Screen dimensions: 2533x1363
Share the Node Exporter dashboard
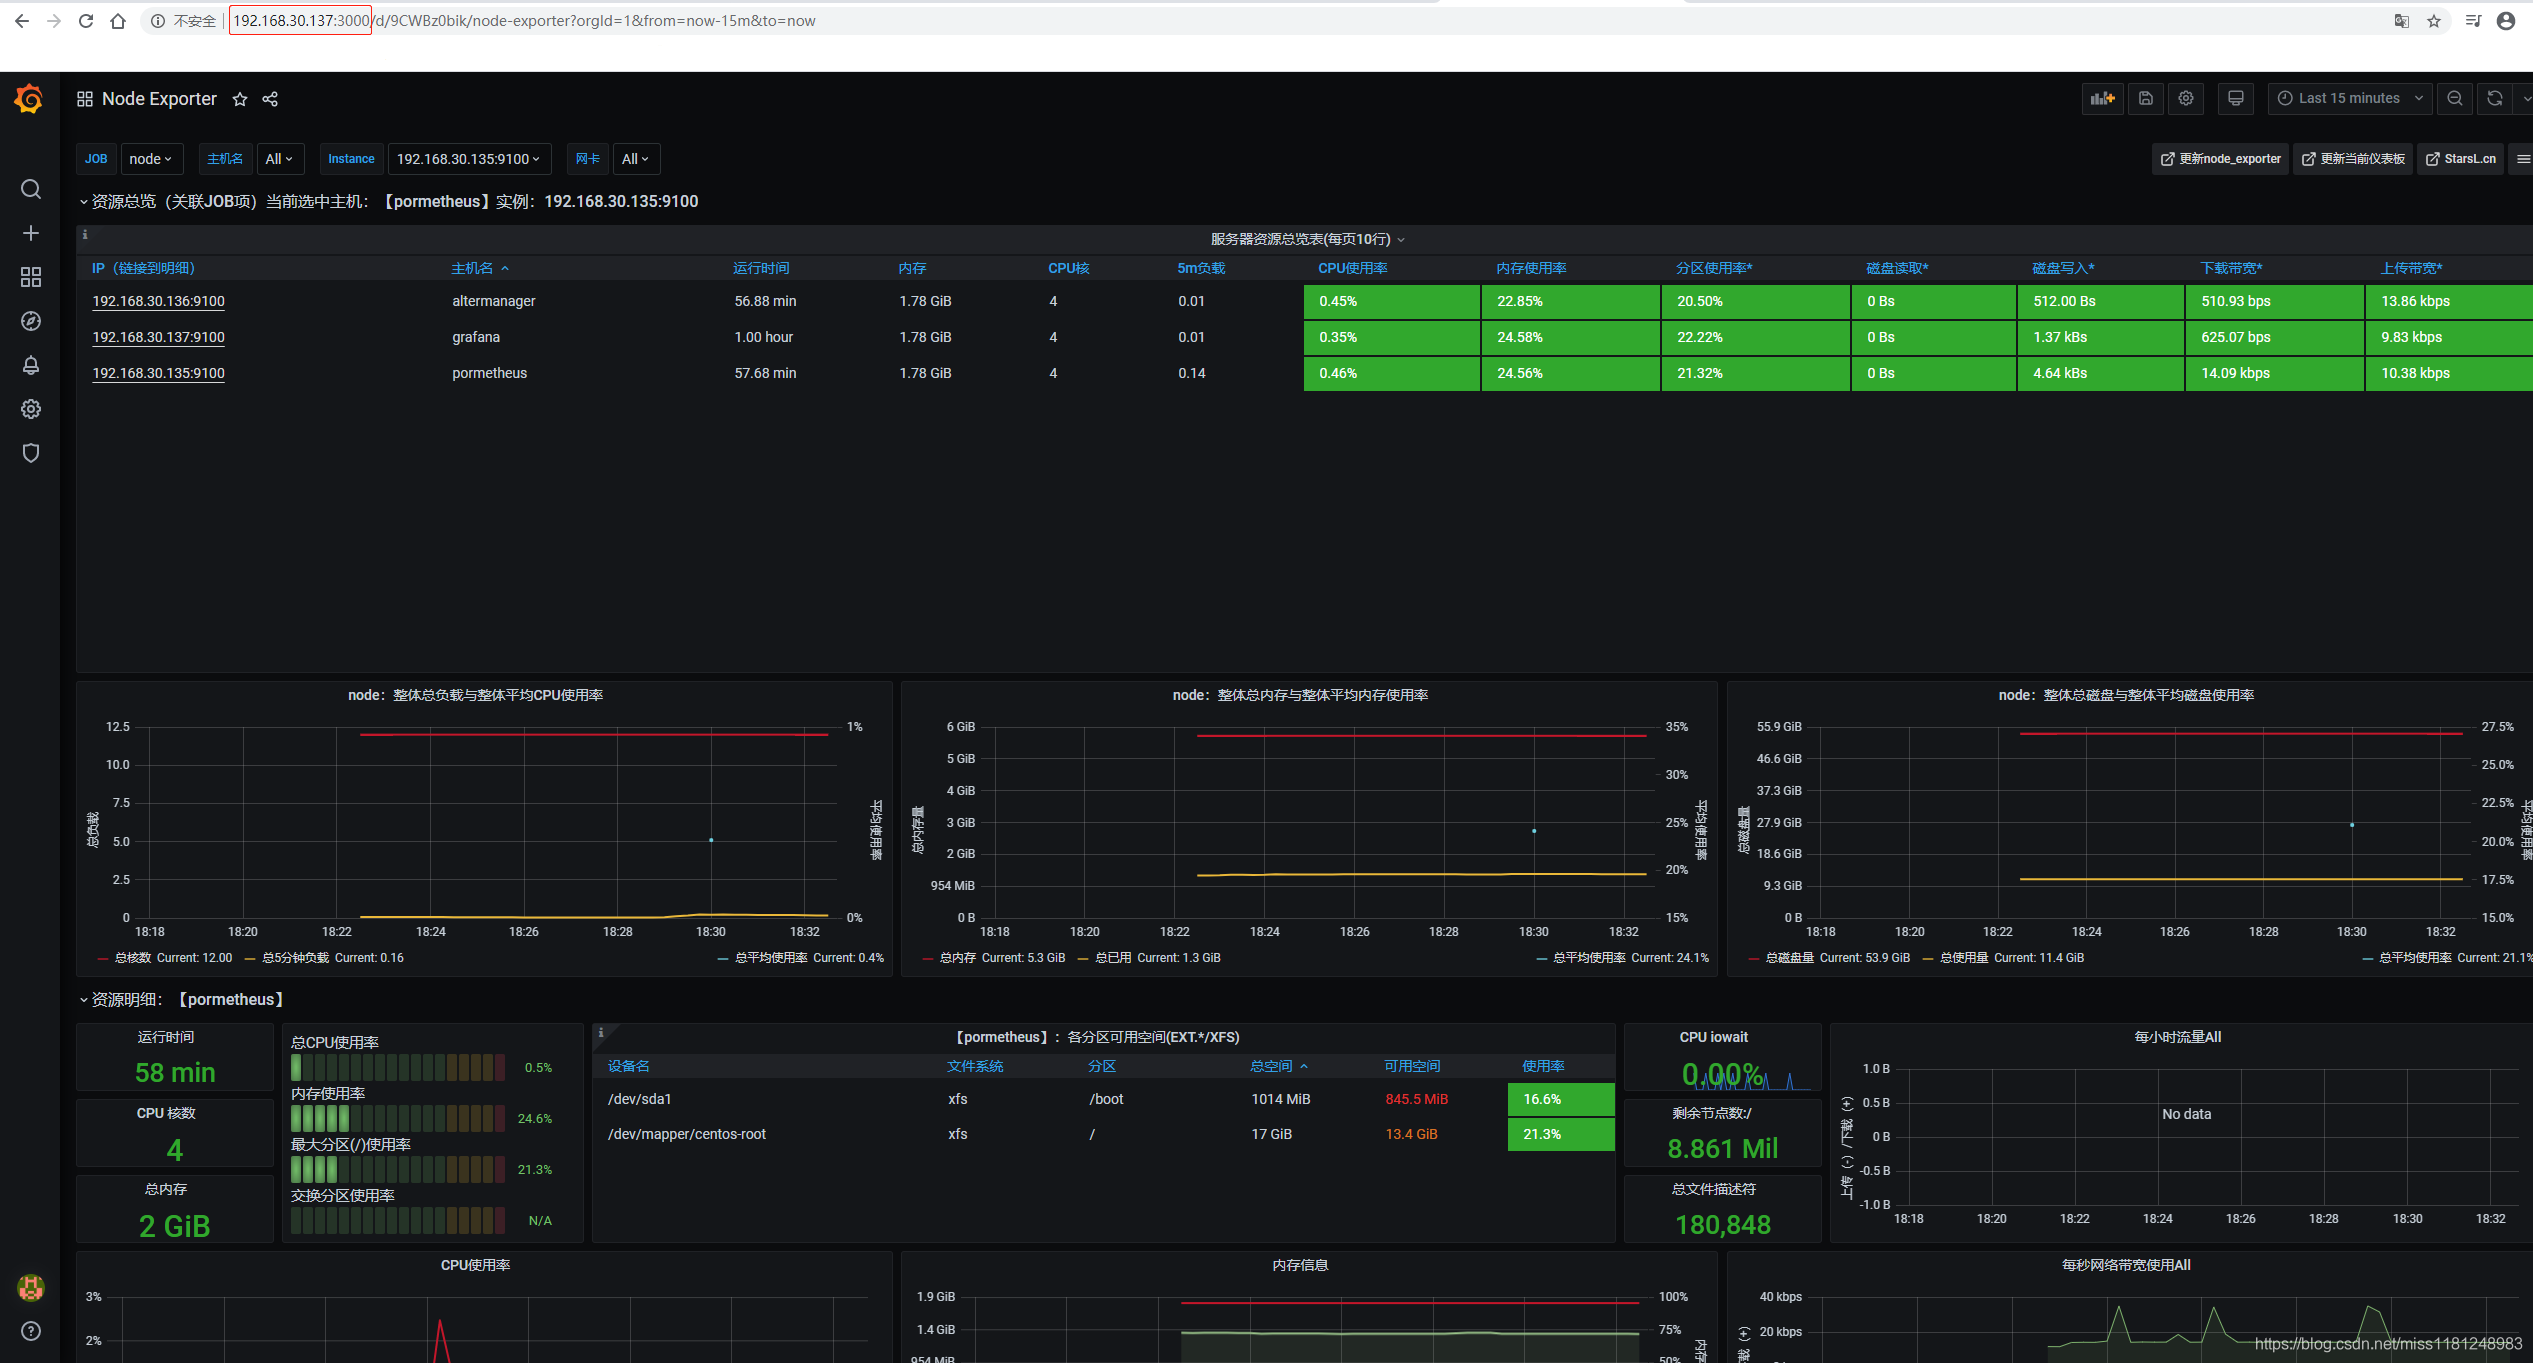[270, 99]
